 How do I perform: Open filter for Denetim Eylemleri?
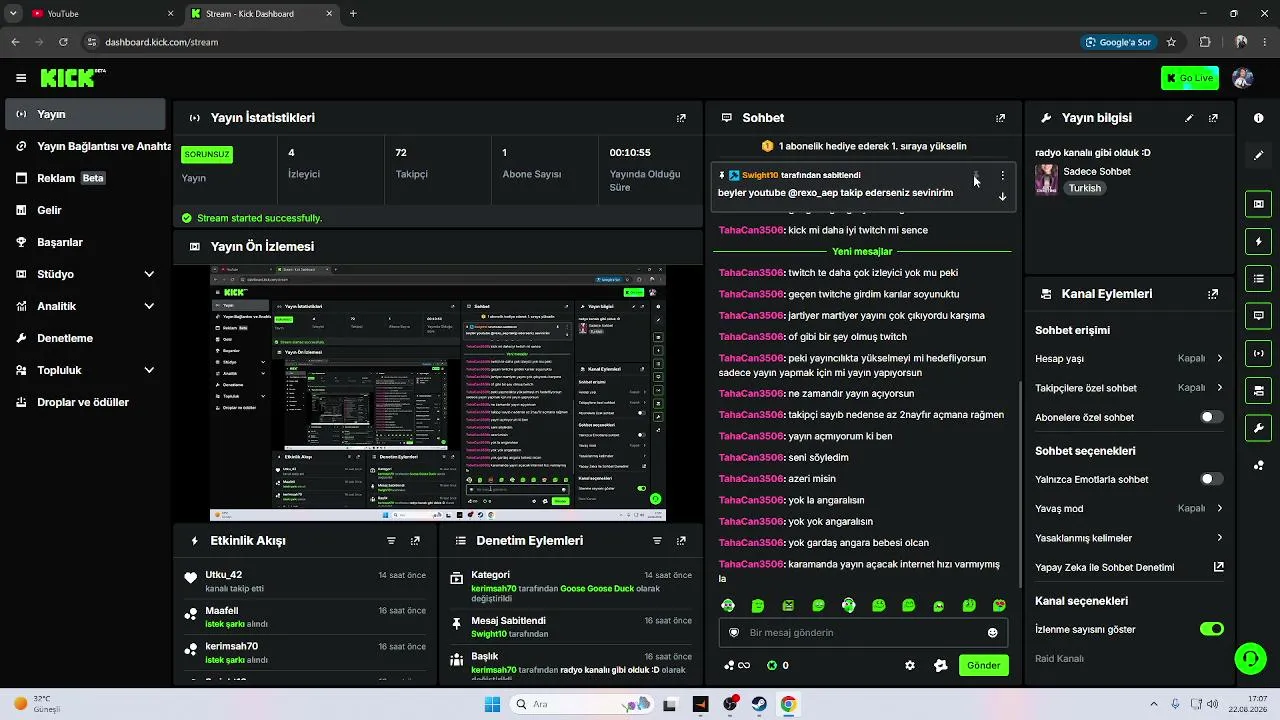coord(657,541)
